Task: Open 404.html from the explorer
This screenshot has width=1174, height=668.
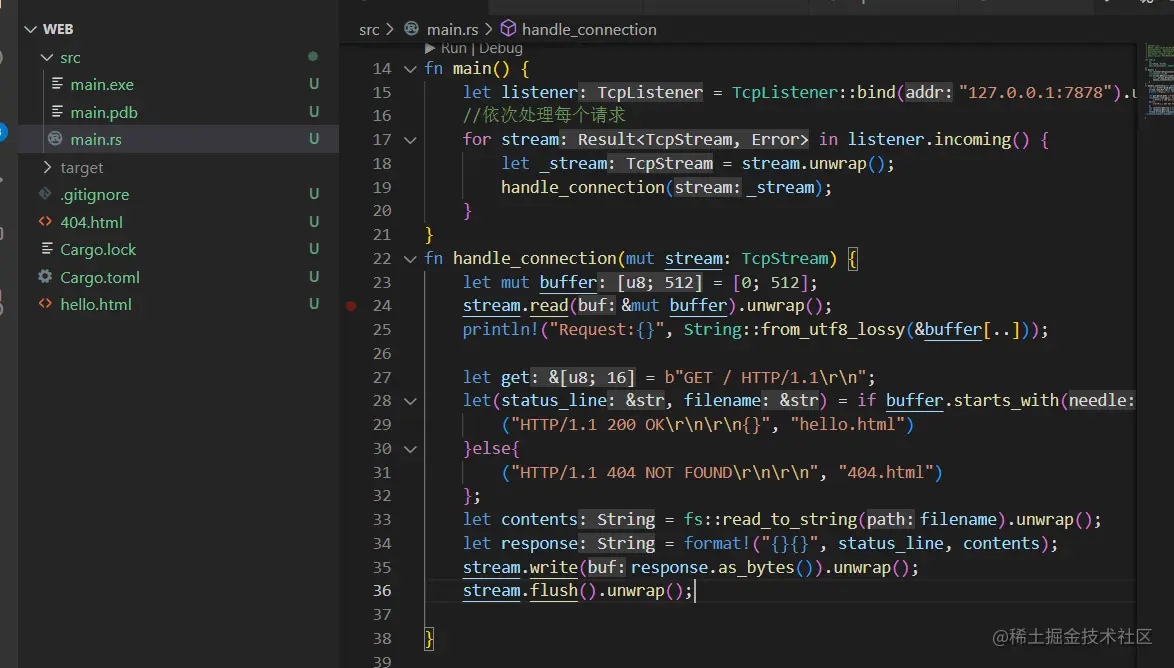Action: (x=91, y=222)
